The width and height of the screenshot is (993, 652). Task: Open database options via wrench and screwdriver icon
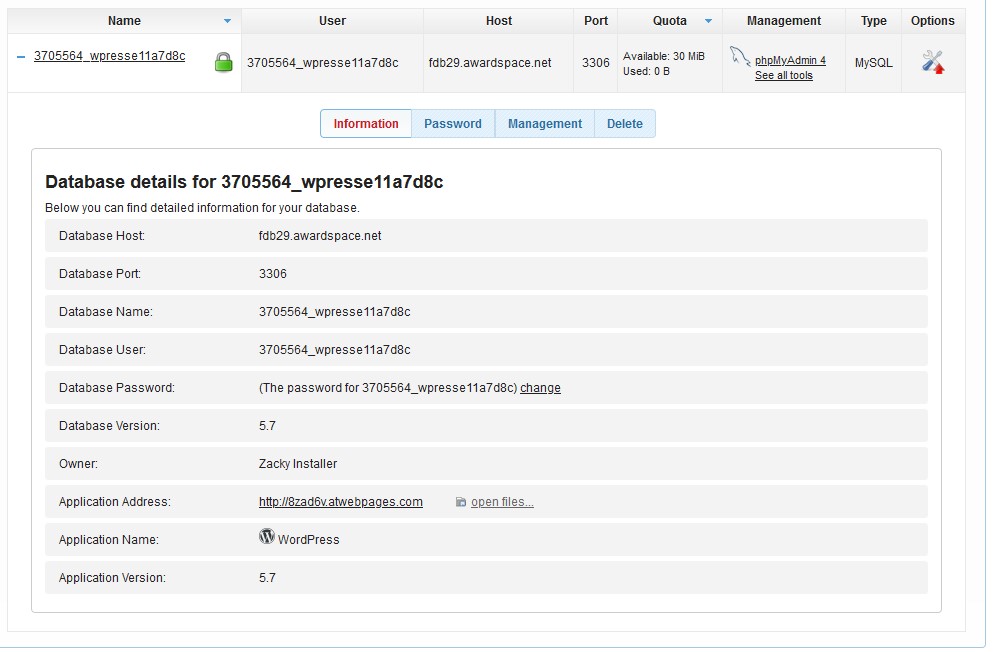(x=932, y=61)
